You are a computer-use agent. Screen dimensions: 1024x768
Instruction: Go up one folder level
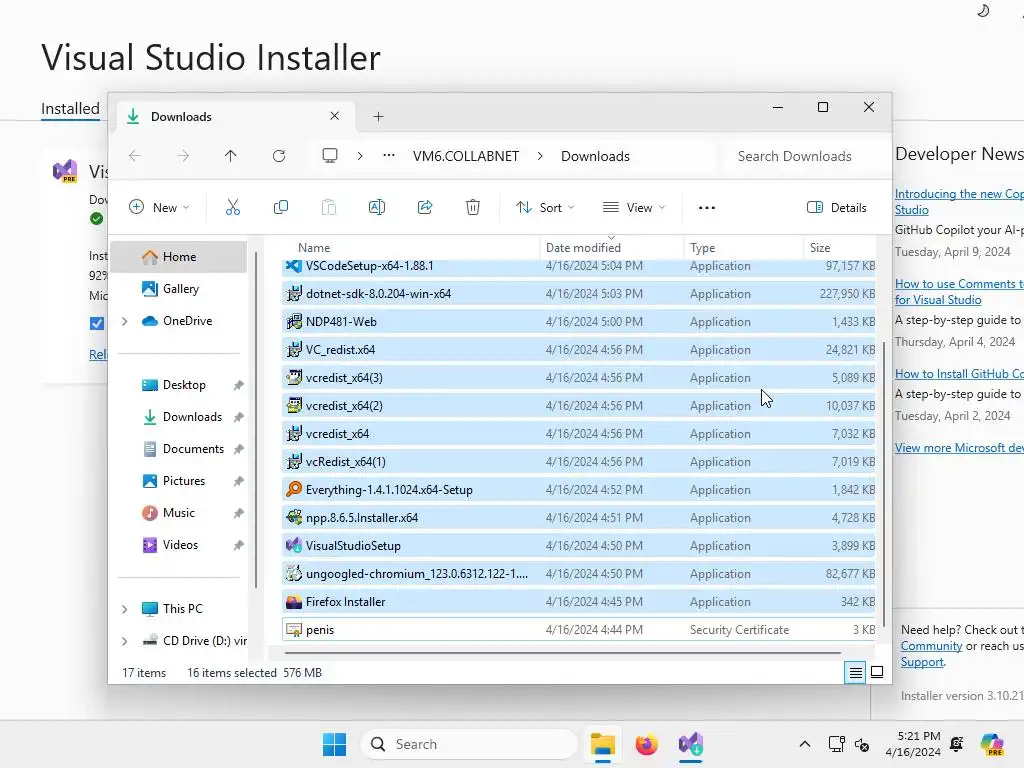(231, 156)
